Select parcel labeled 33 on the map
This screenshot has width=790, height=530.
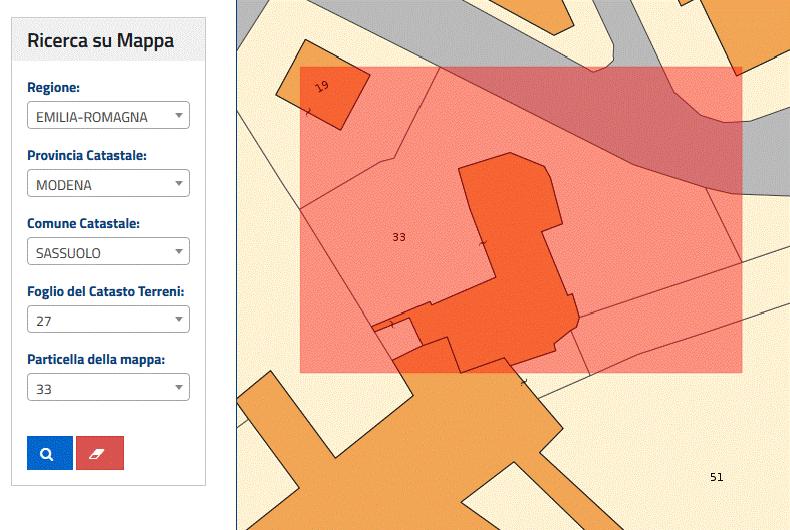399,237
